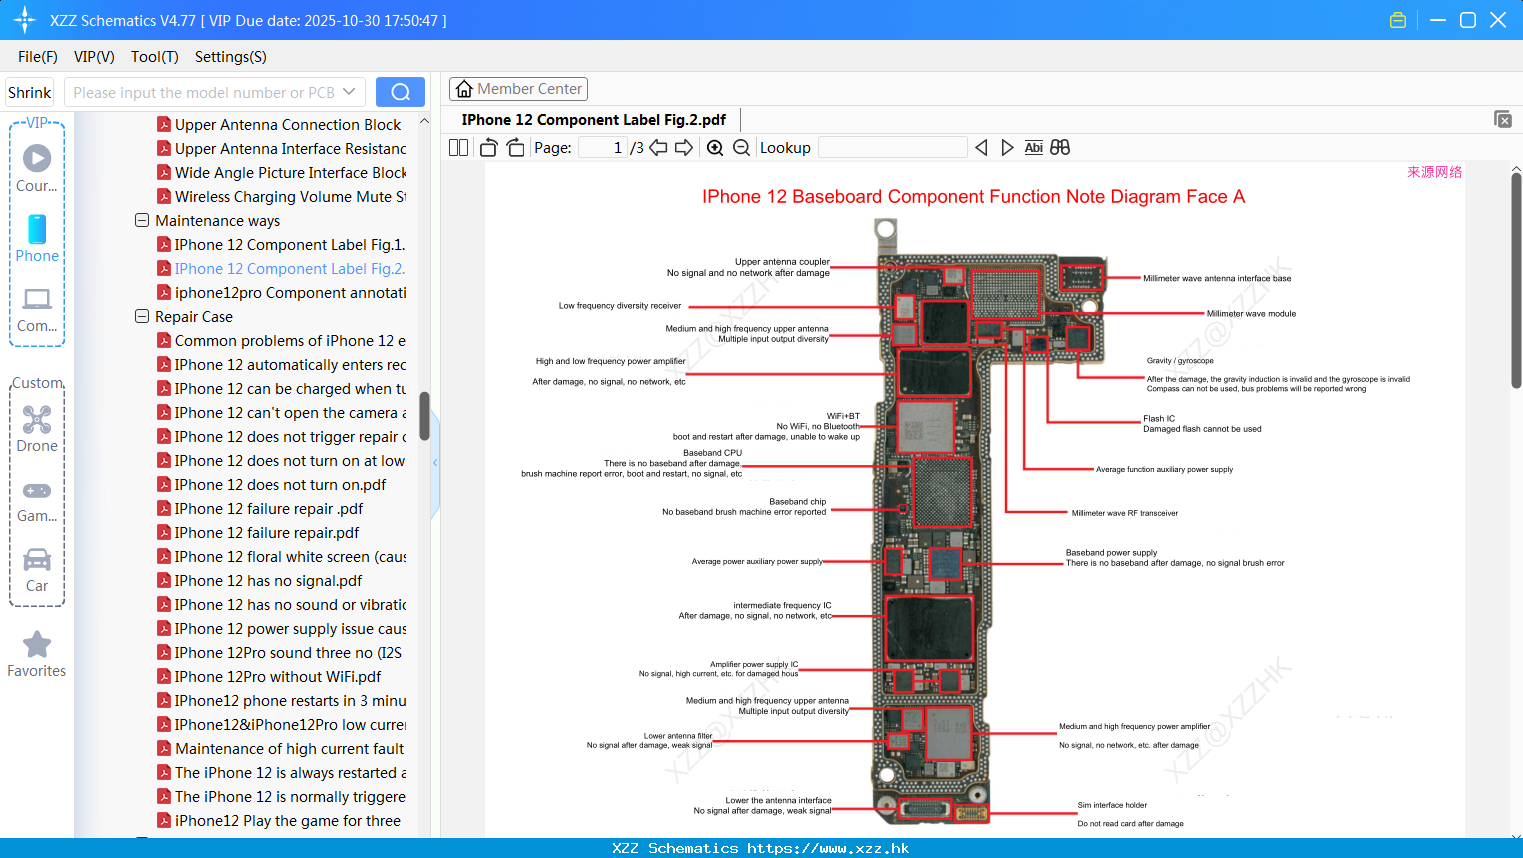Click the XZZ app logo icon
This screenshot has height=858, width=1523.
tap(25, 20)
